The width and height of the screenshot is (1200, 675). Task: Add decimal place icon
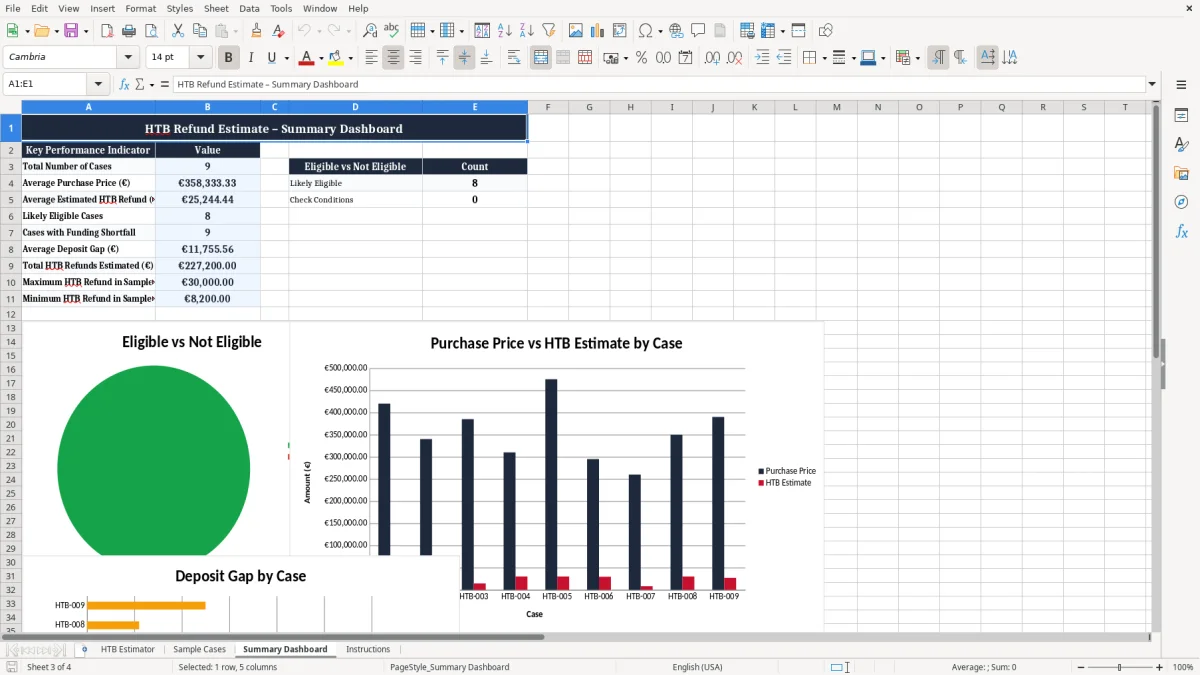[713, 58]
